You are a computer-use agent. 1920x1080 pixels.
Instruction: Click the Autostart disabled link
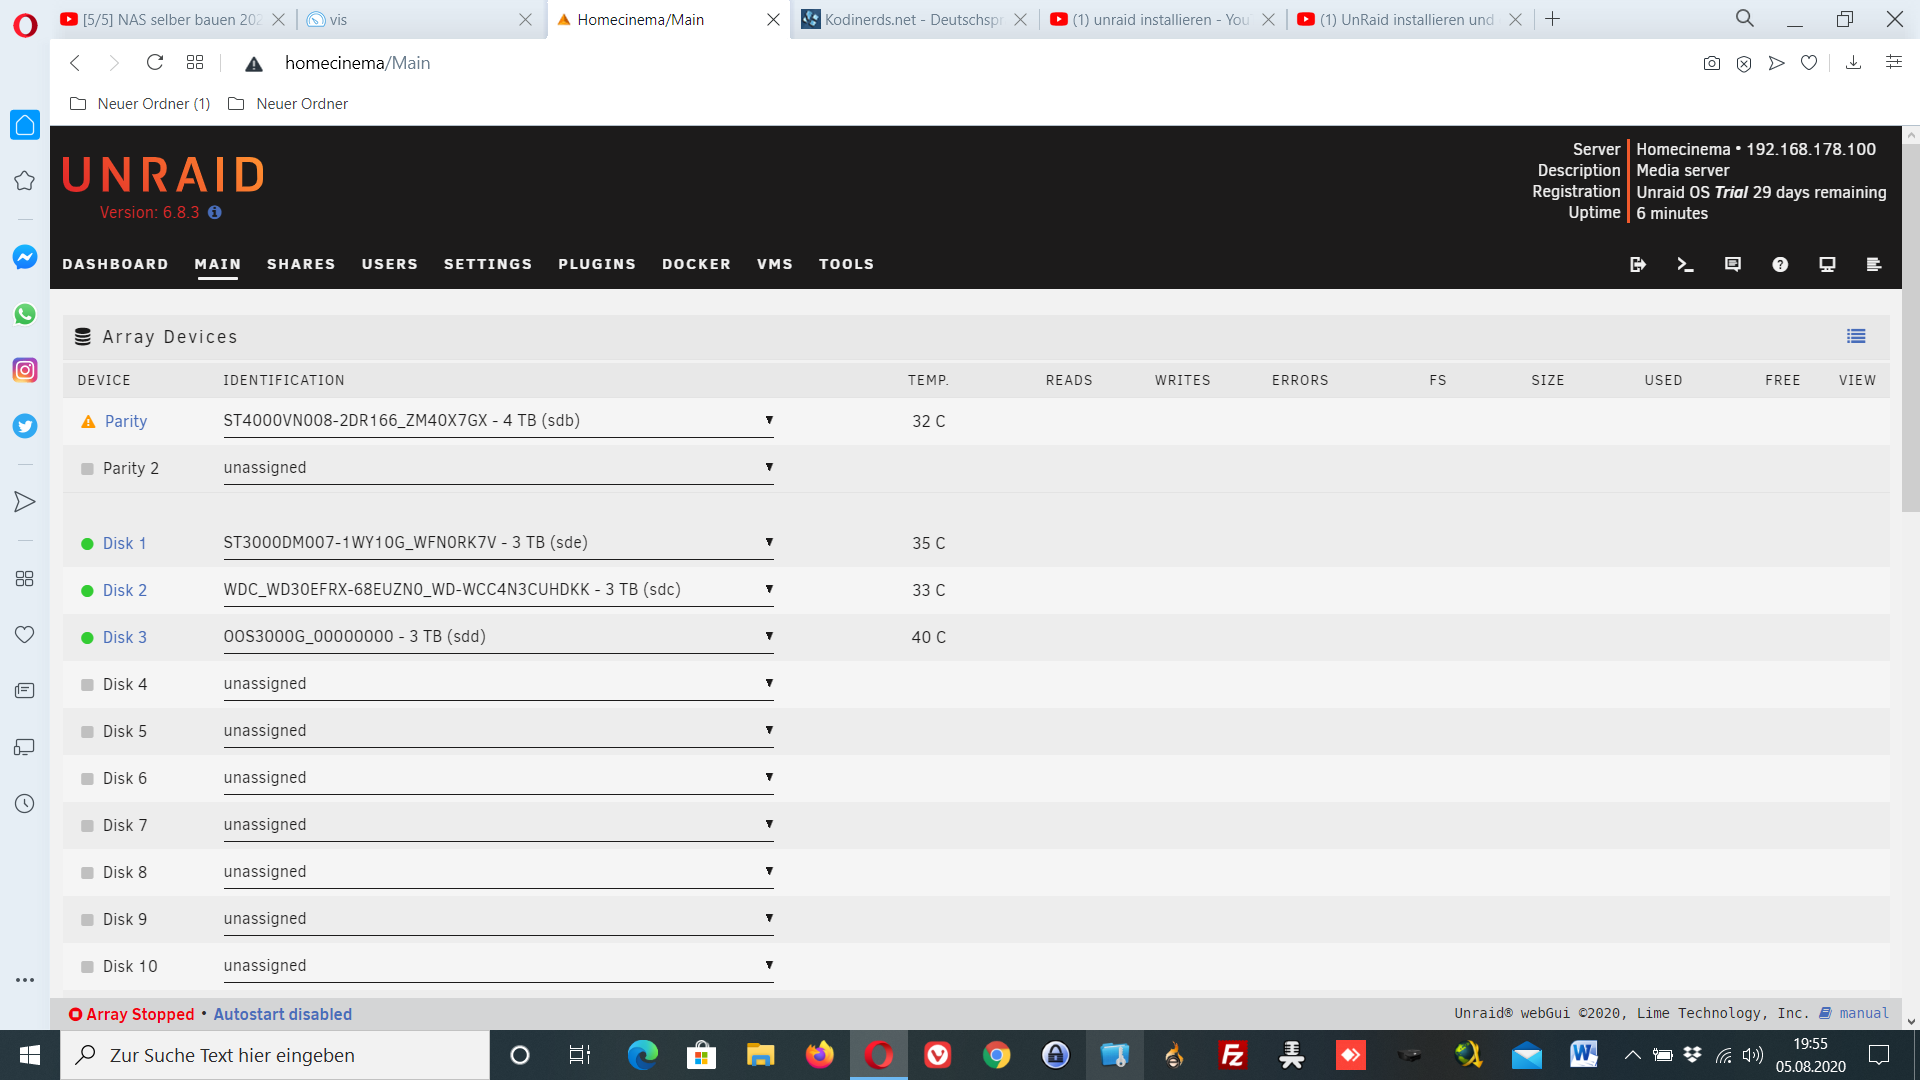point(283,1014)
